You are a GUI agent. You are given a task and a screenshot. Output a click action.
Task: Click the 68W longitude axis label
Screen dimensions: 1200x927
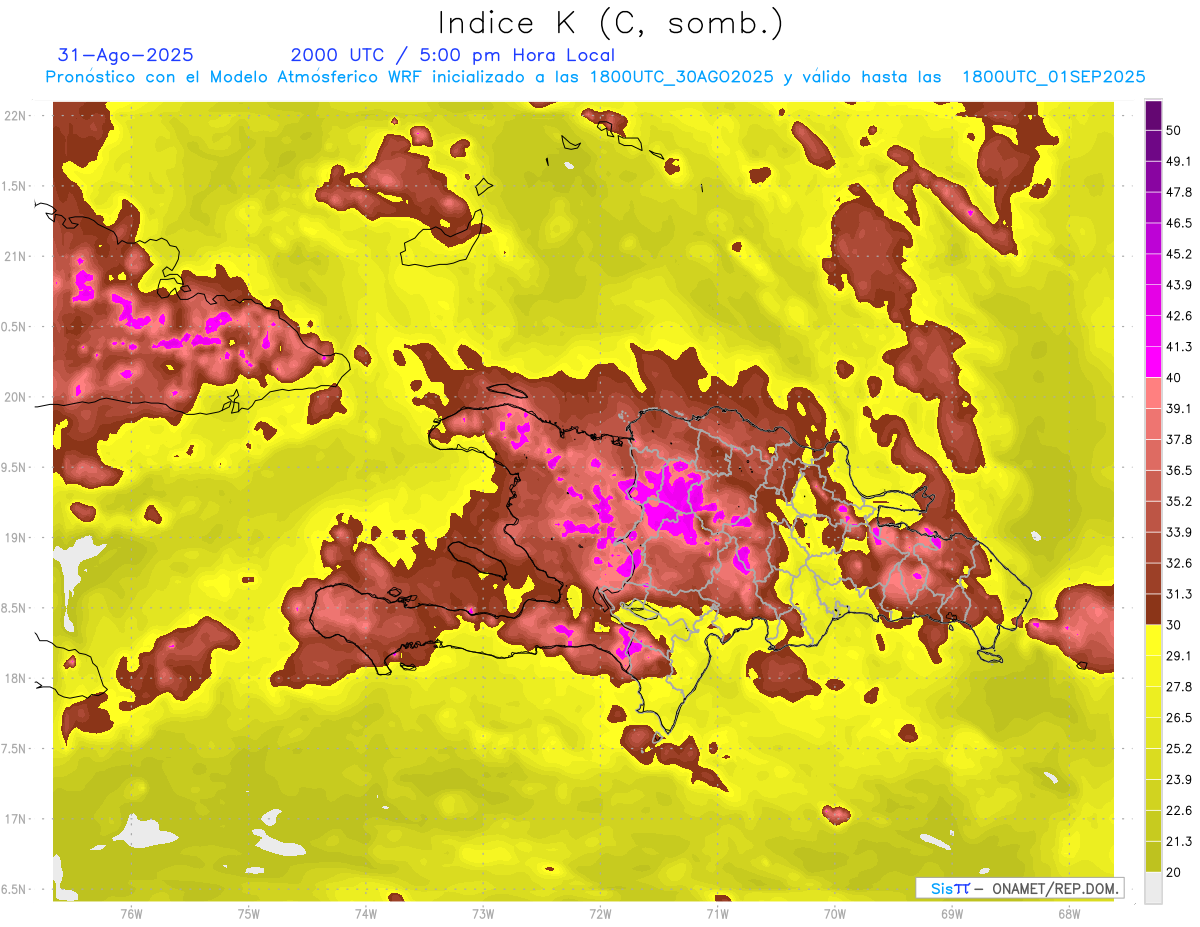tap(1068, 914)
